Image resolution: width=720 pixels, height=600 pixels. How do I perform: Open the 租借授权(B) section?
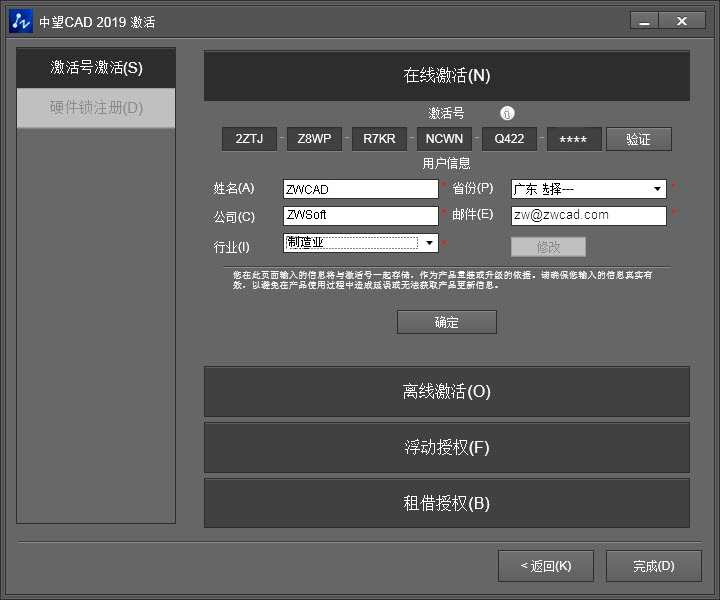tap(447, 503)
